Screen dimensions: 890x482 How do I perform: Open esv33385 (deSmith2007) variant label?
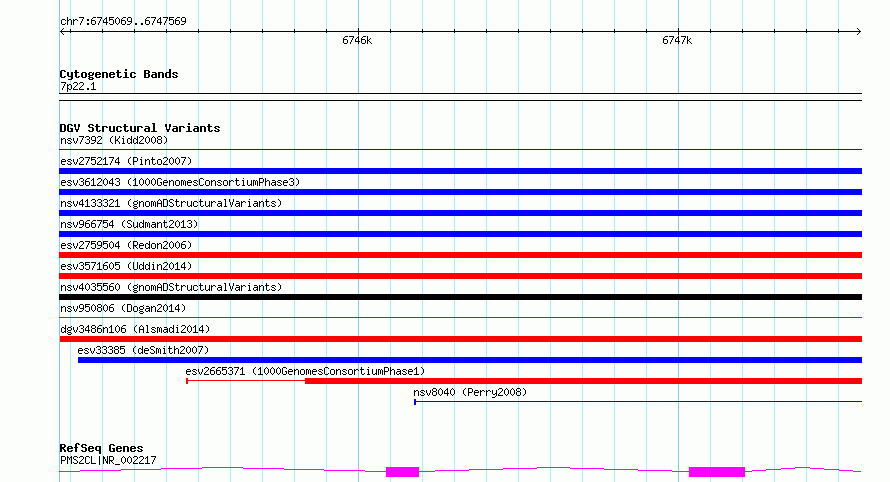pyautogui.click(x=143, y=350)
